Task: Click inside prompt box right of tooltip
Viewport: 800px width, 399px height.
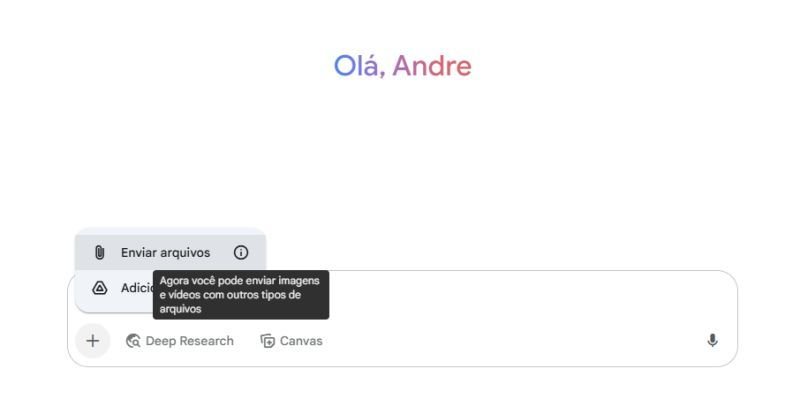Action: 510,296
